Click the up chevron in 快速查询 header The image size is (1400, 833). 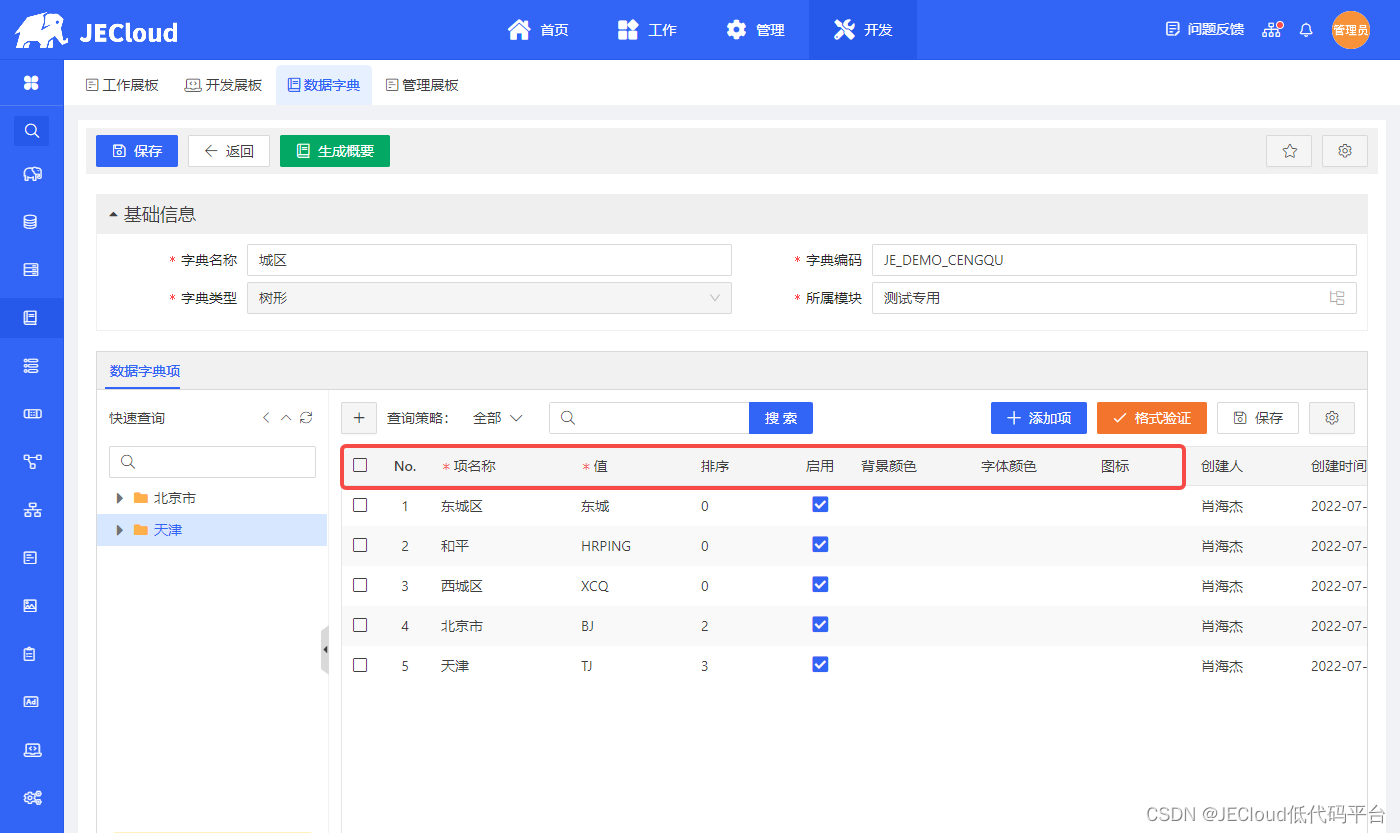(286, 418)
